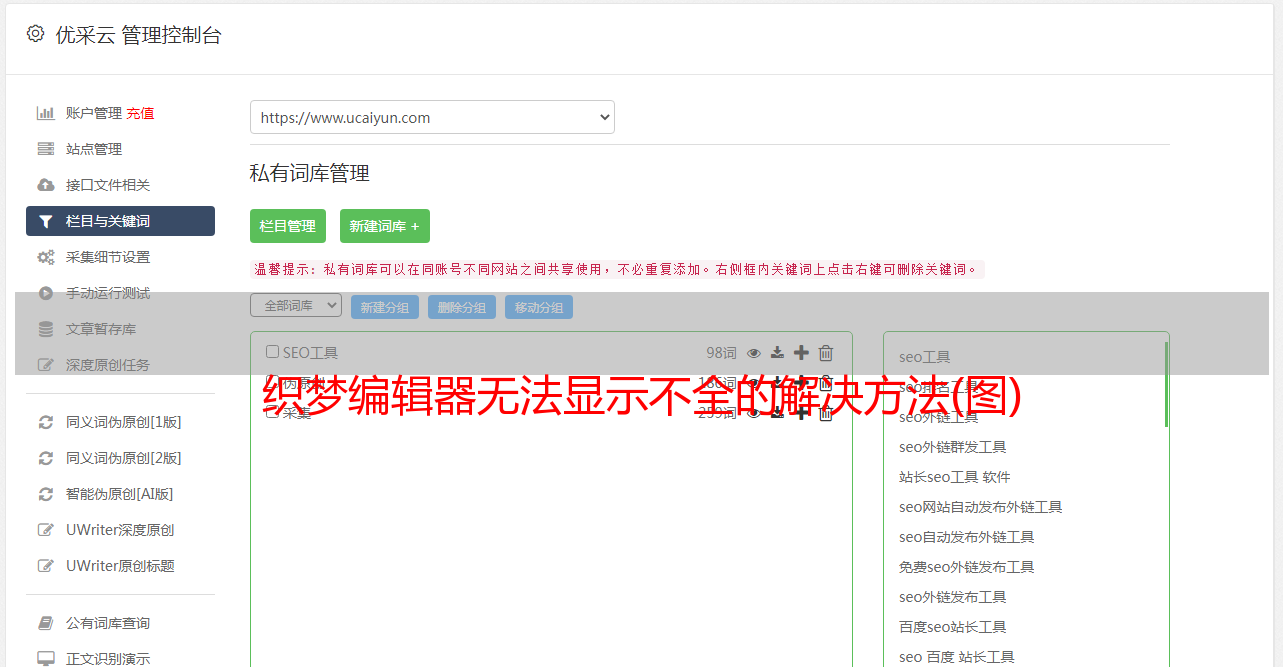Download the SEO工具 word library
Image resolution: width=1283 pixels, height=667 pixels.
pos(777,353)
